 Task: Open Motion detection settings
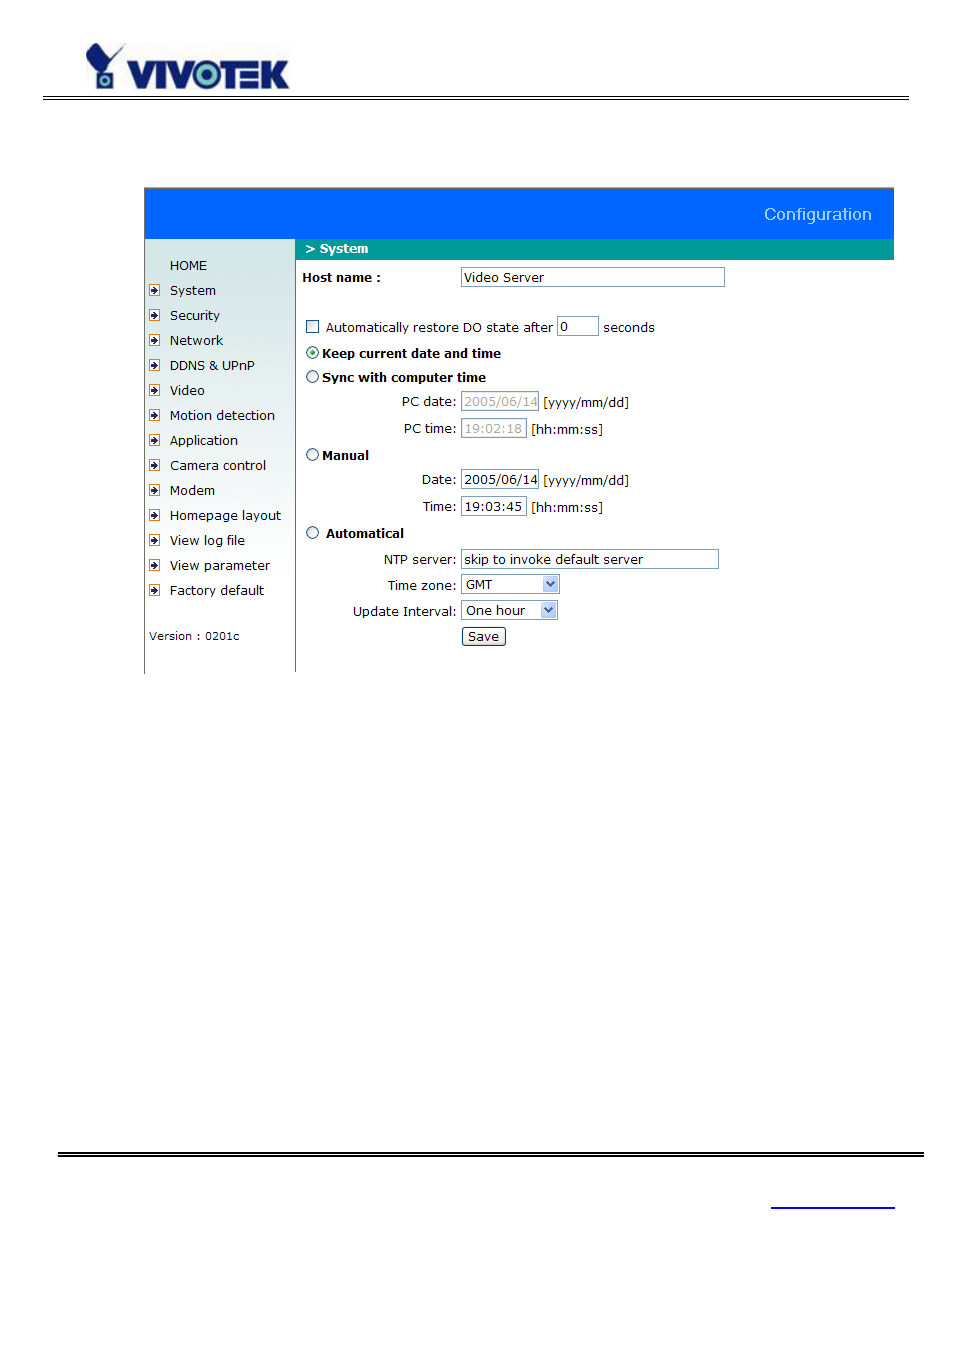coord(222,416)
